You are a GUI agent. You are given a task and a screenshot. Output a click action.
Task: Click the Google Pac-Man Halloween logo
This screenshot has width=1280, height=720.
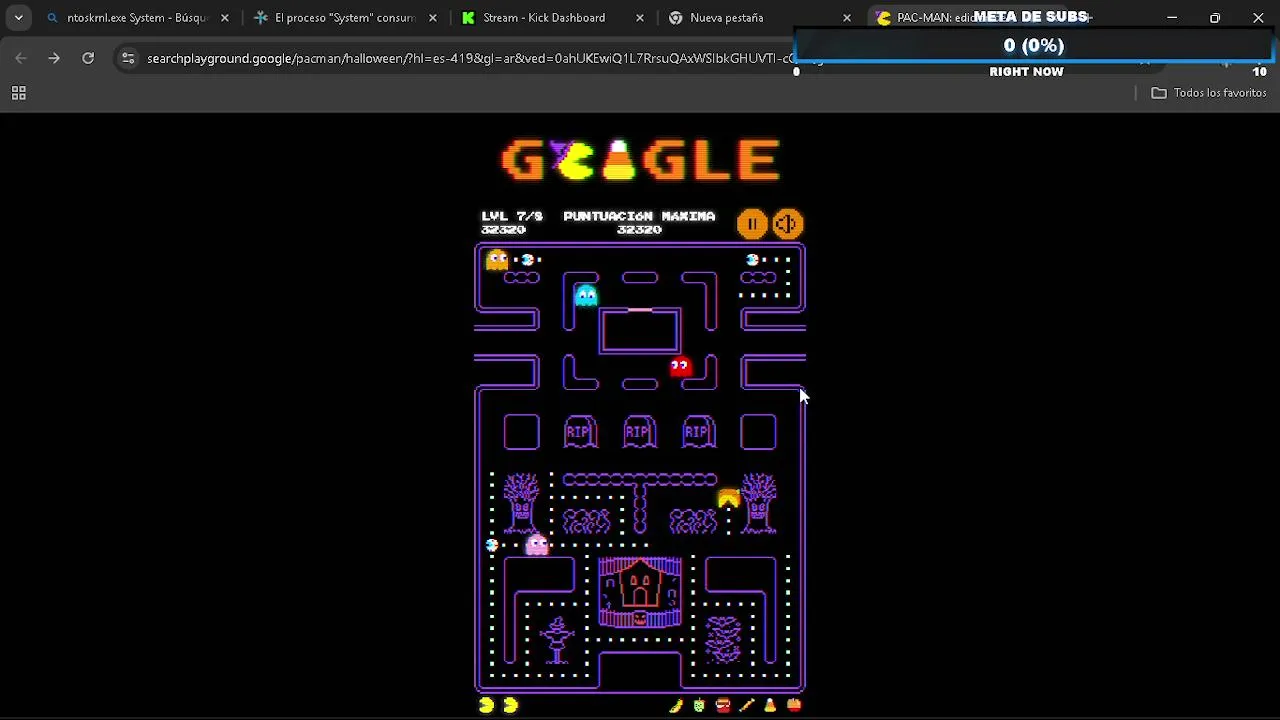tap(640, 161)
